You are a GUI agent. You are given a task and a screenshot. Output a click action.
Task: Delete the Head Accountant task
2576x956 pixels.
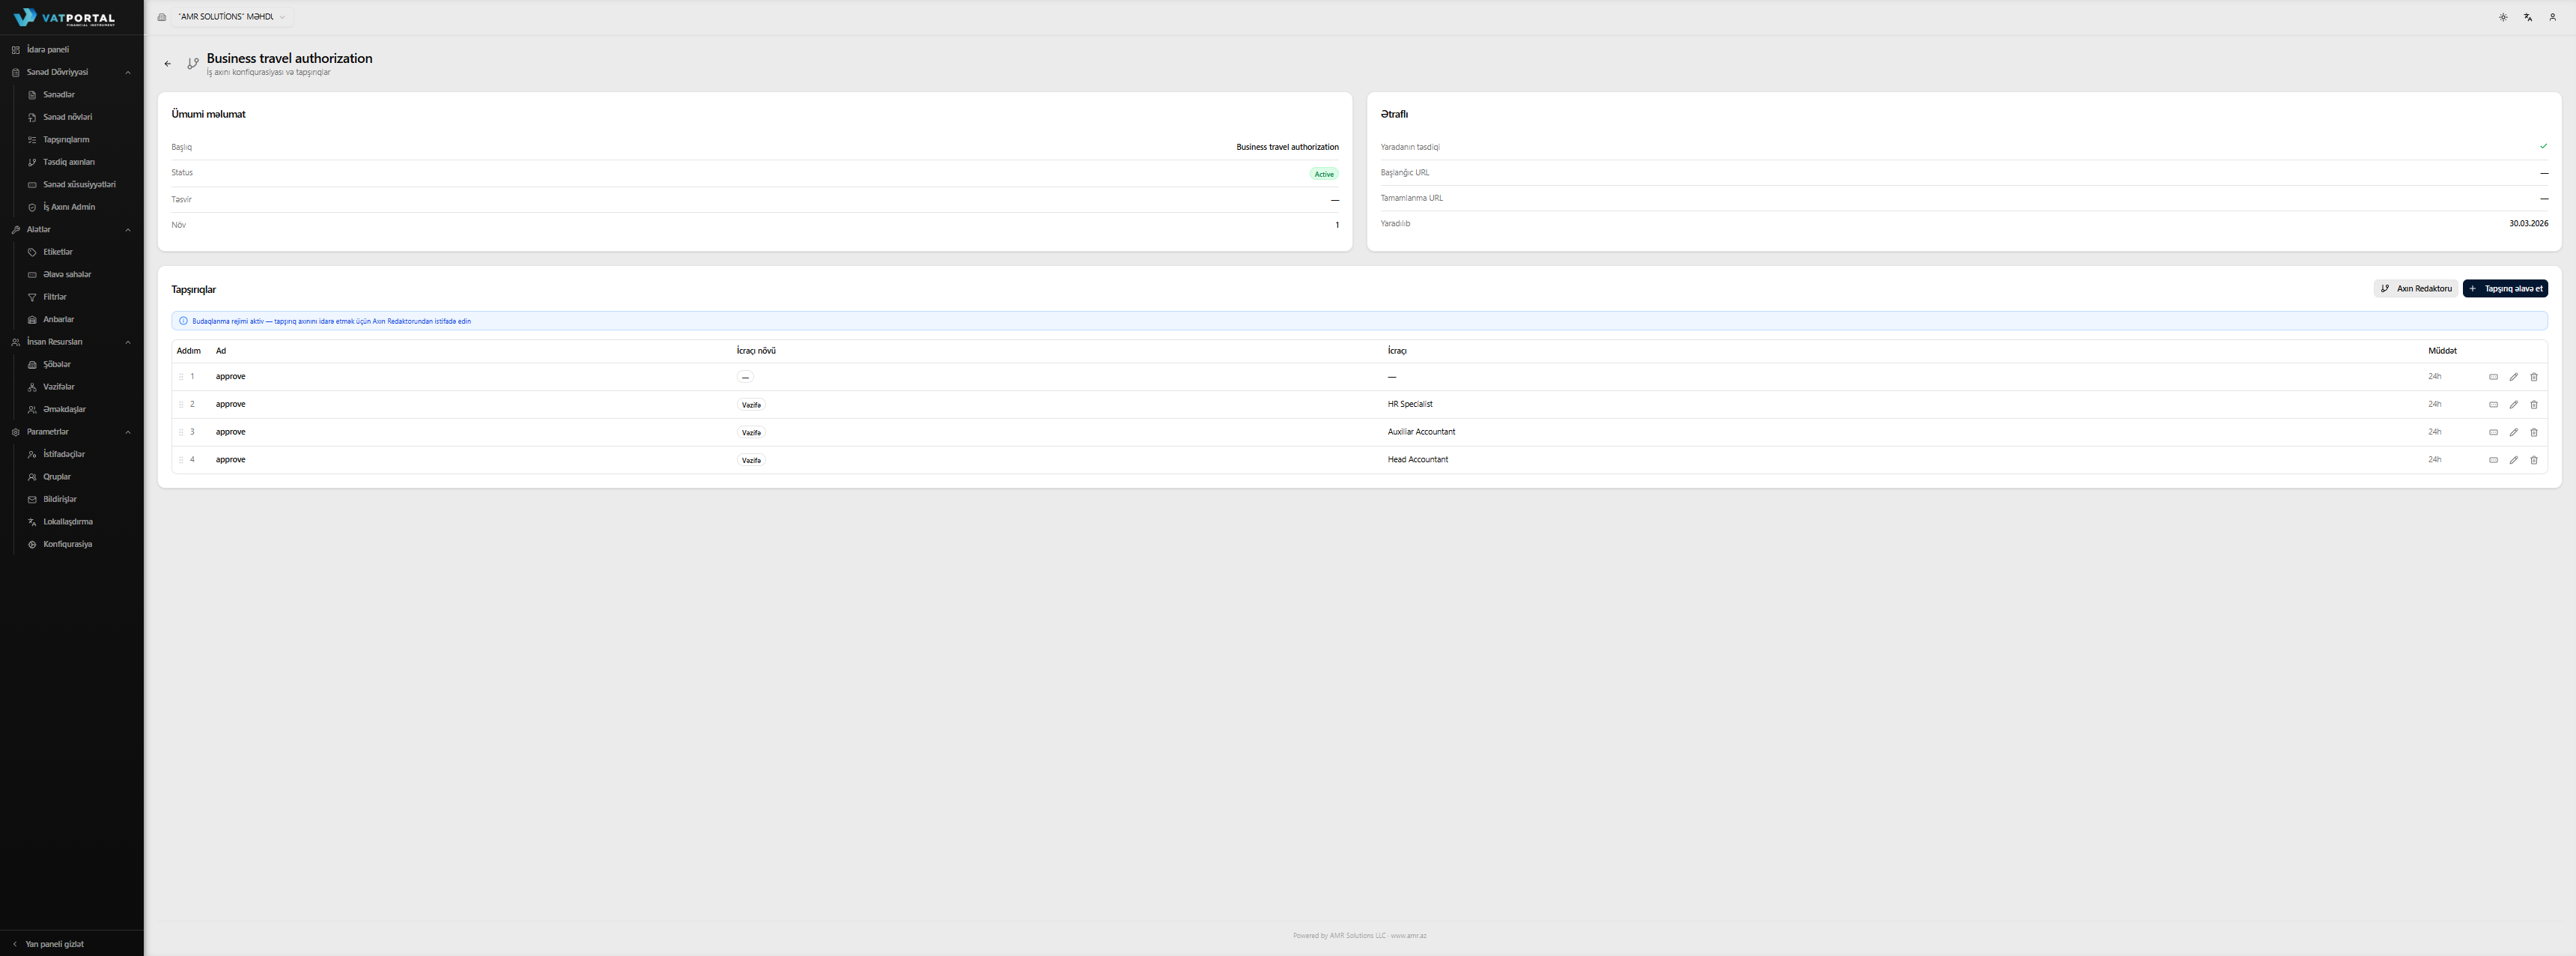pos(2534,460)
